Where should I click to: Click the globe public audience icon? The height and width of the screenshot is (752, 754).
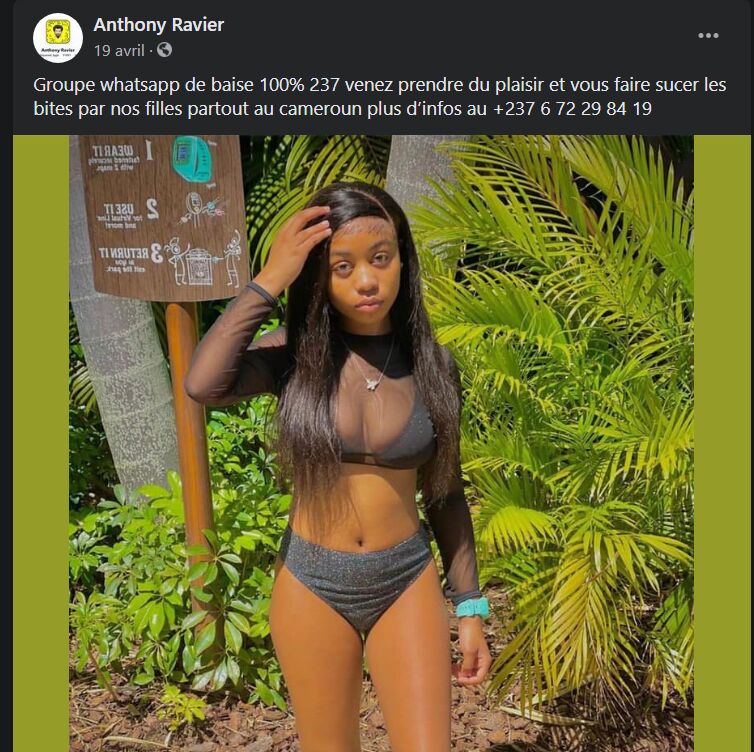tap(164, 50)
